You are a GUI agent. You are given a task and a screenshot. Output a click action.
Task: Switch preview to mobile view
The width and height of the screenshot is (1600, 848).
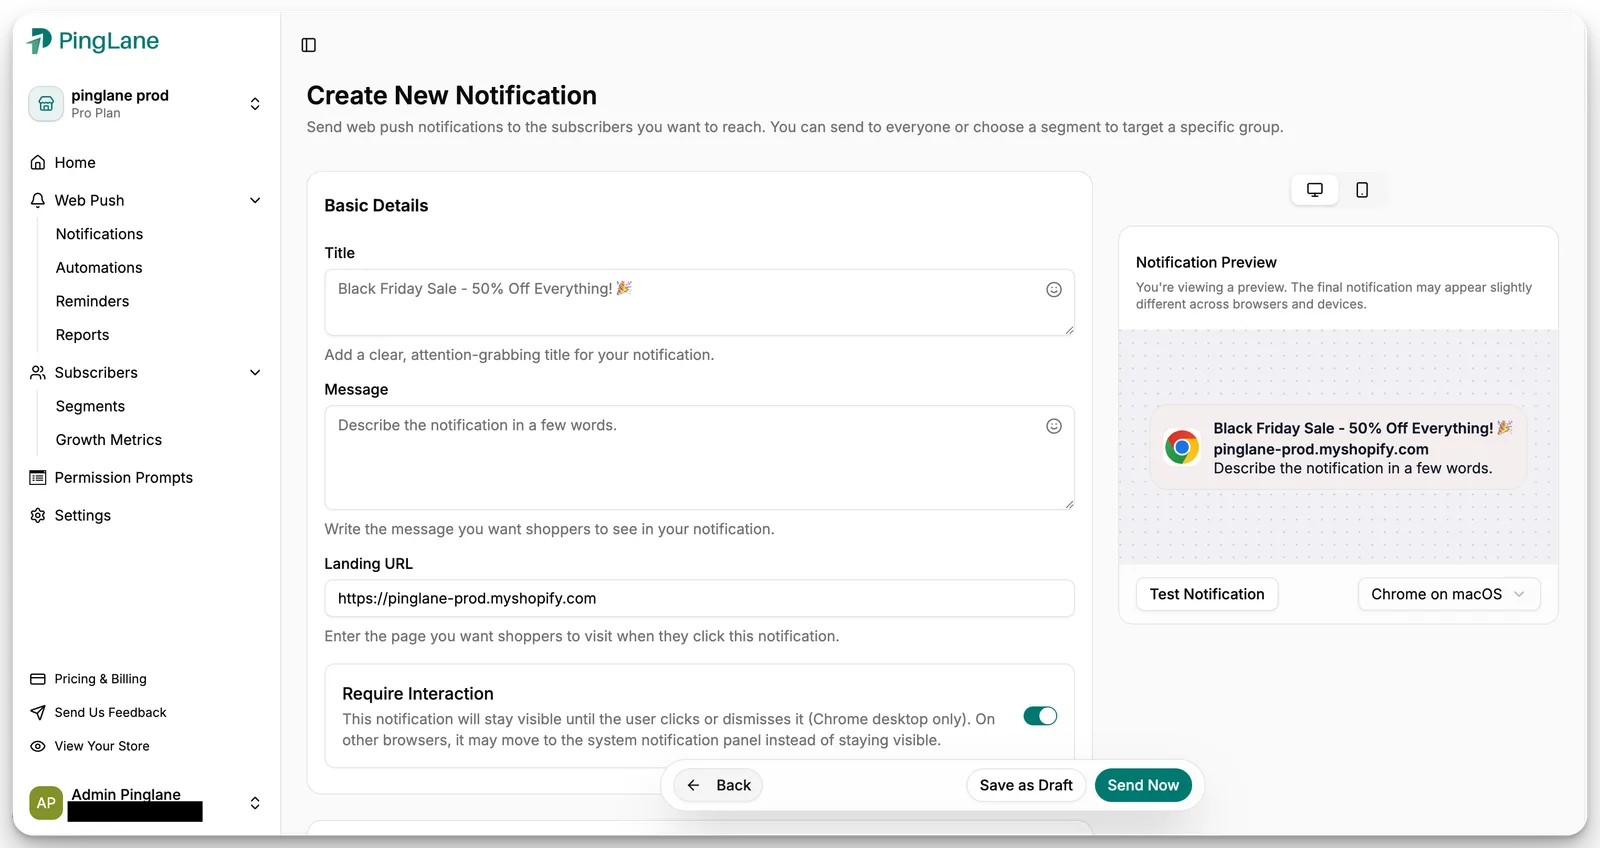1362,190
